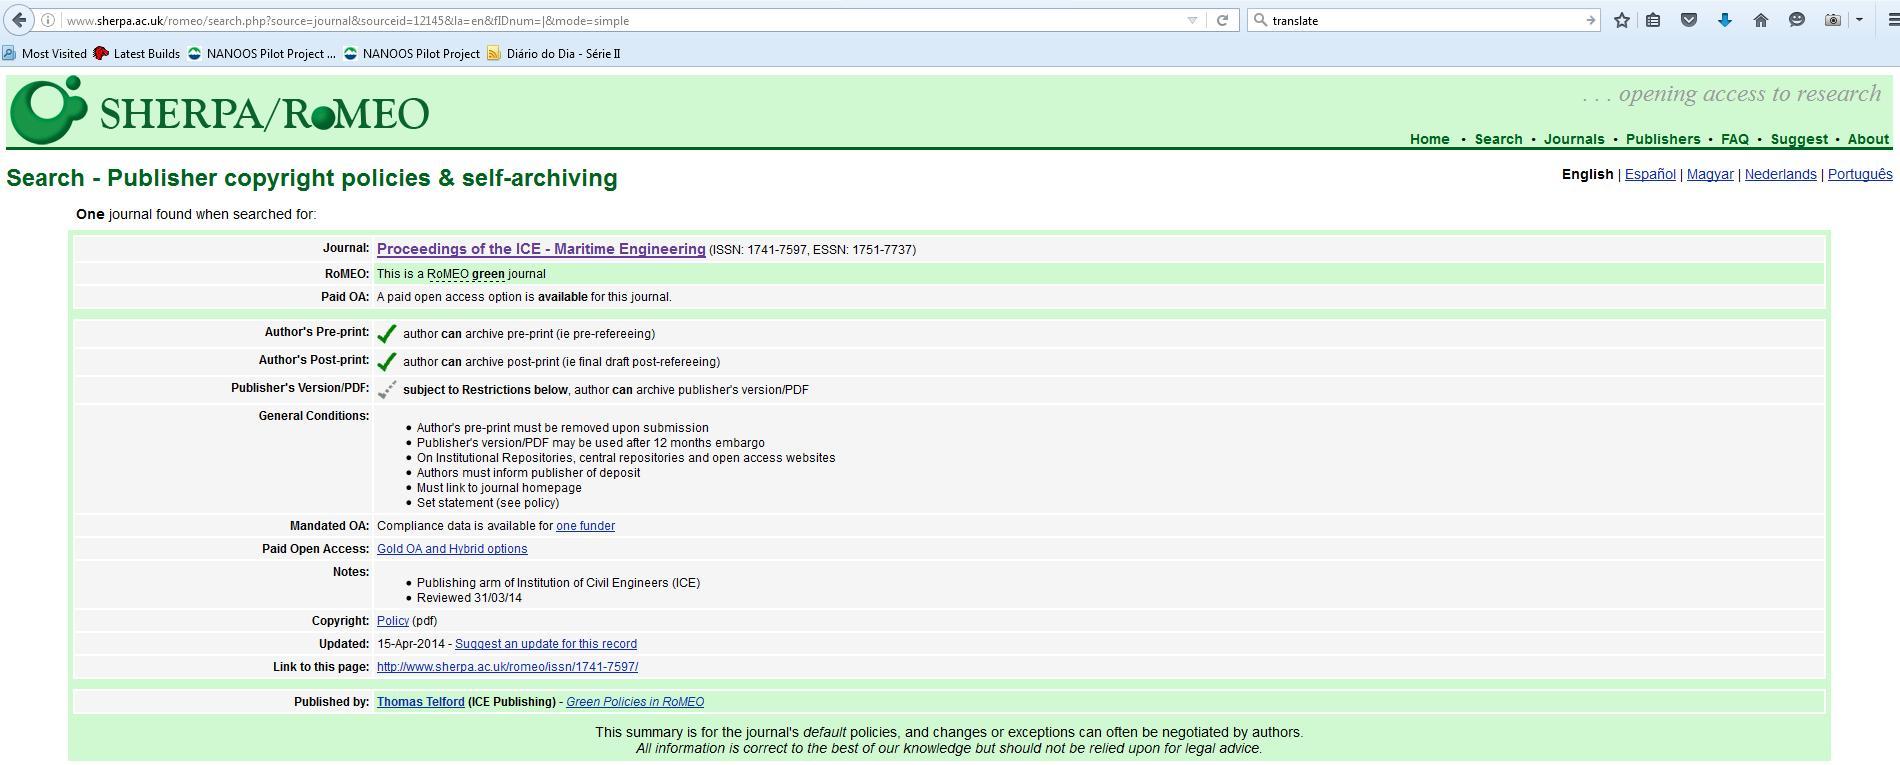Follow the Gold OA and Hybrid options link
This screenshot has height=765, width=1900.
point(451,549)
